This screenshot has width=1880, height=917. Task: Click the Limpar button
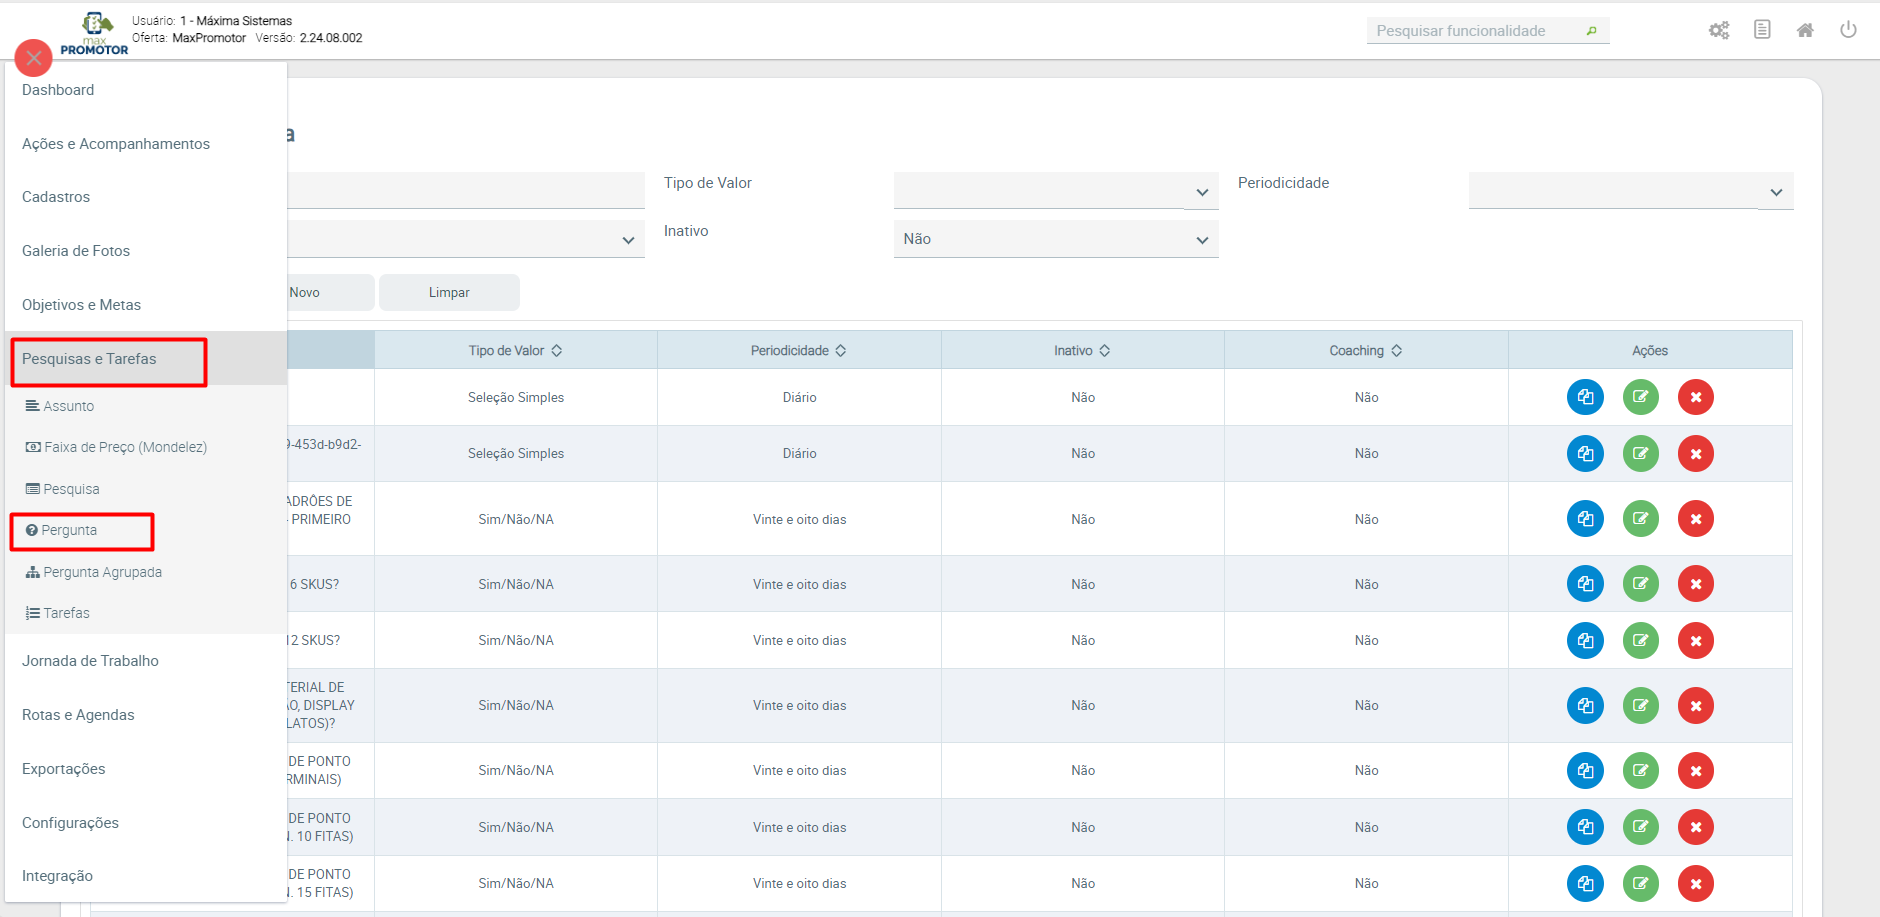[x=449, y=293]
